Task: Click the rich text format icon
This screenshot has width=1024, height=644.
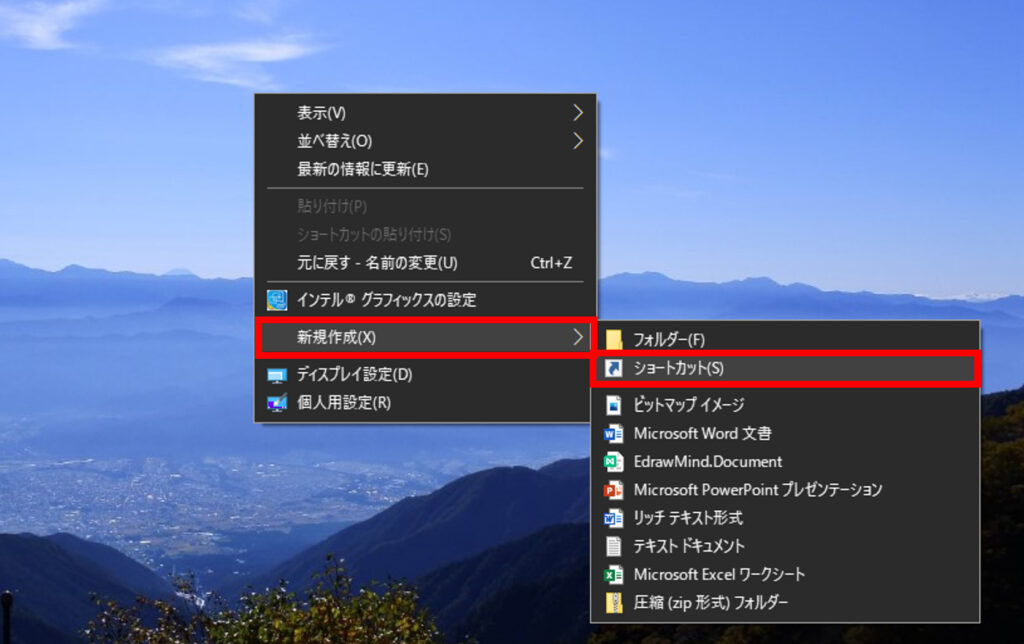Action: (x=613, y=519)
